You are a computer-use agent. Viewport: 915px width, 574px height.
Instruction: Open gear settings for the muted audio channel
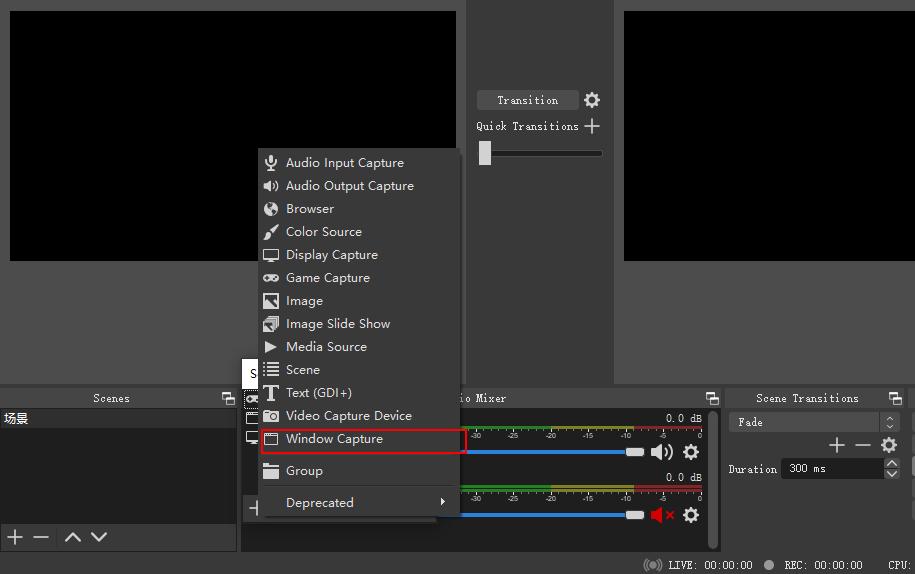pos(690,515)
